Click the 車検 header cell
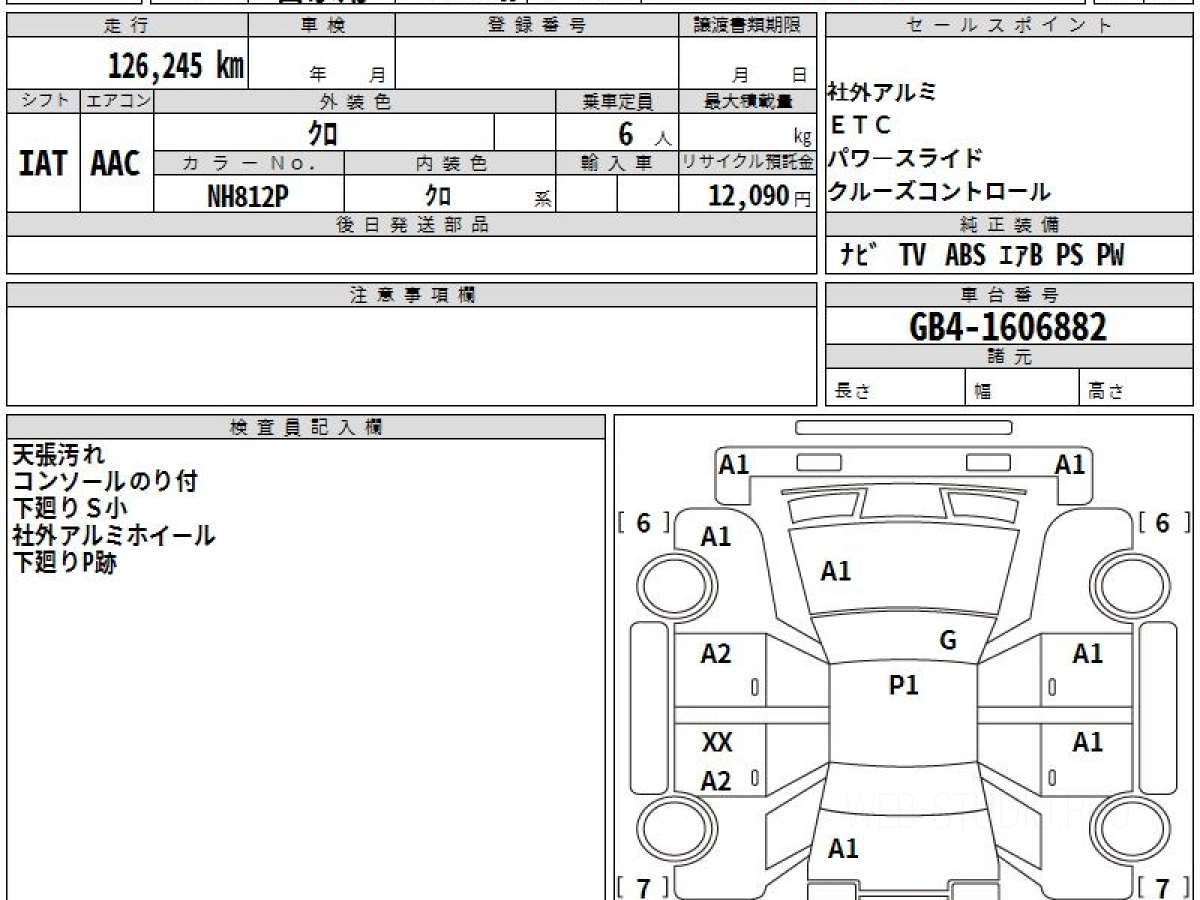 coord(322,26)
